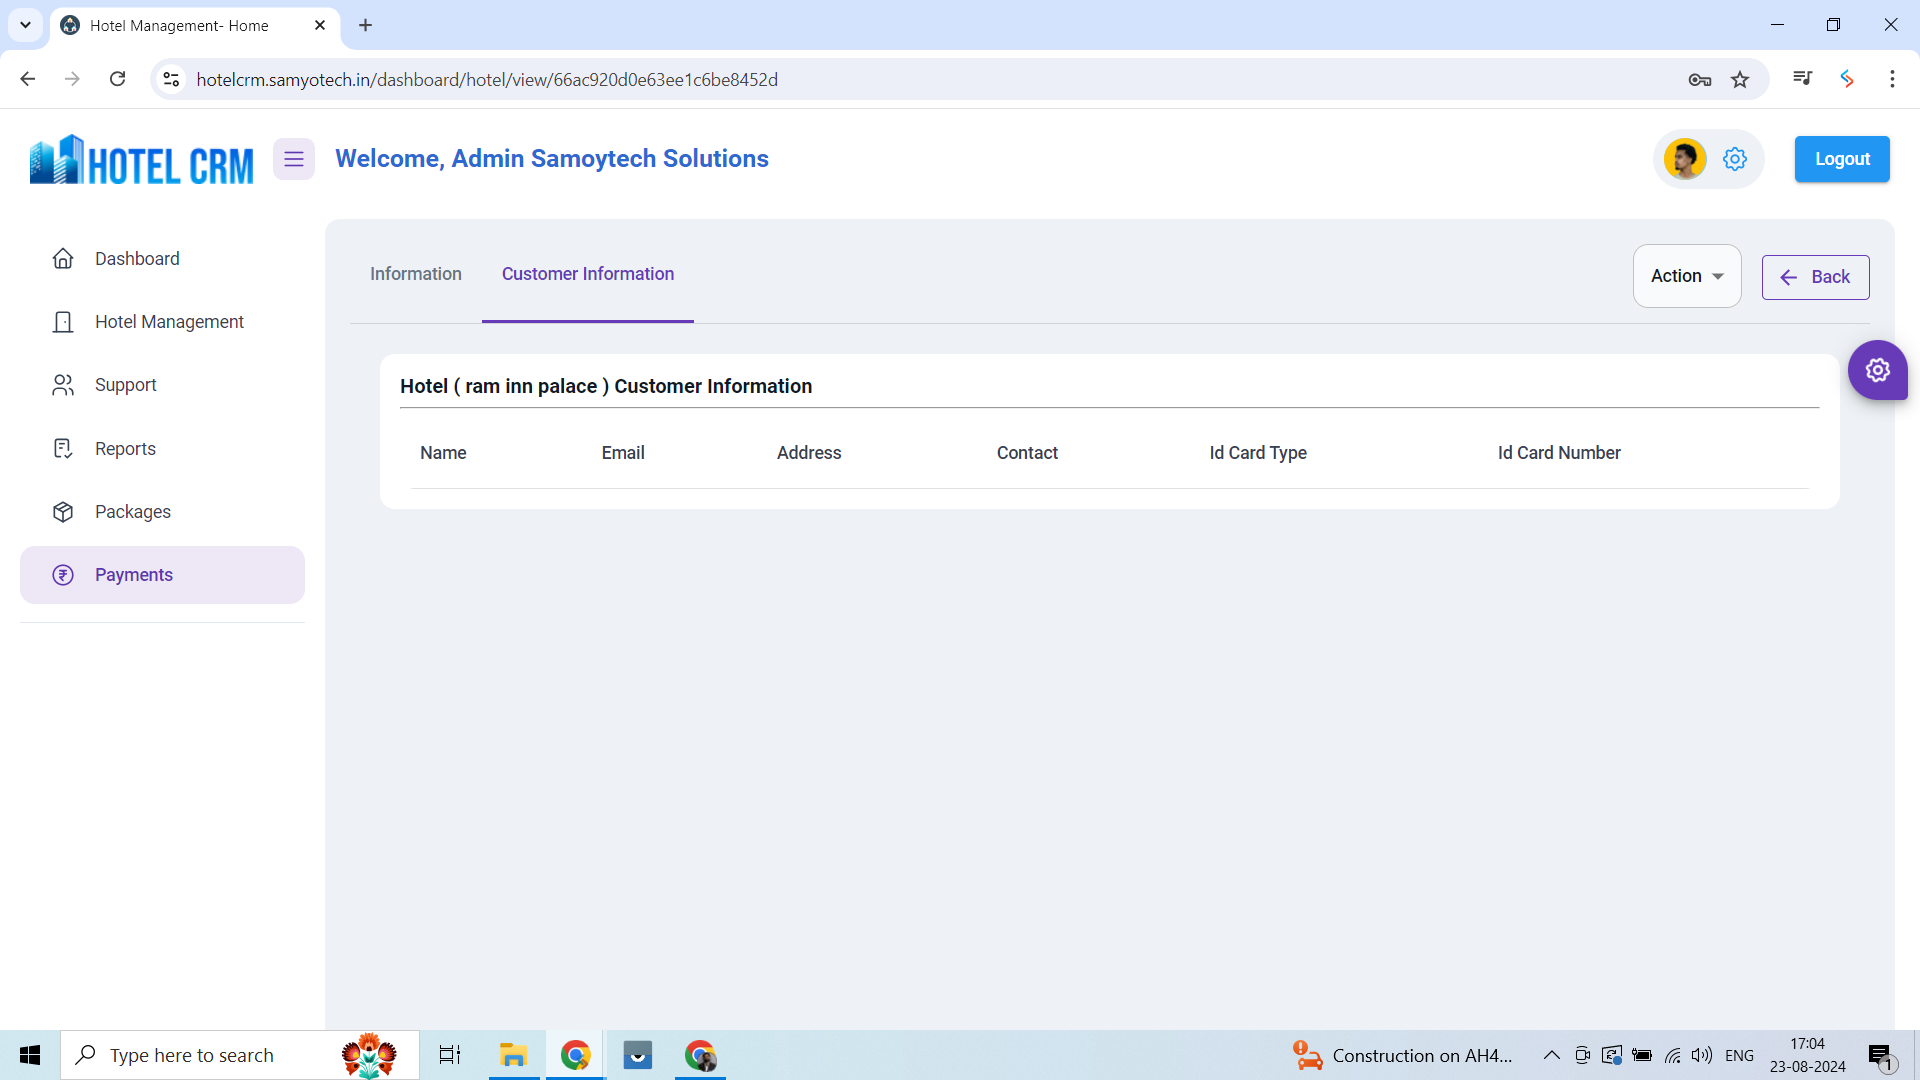The height and width of the screenshot is (1080, 1920).
Task: Select the Customer Information tab
Action: tap(588, 274)
